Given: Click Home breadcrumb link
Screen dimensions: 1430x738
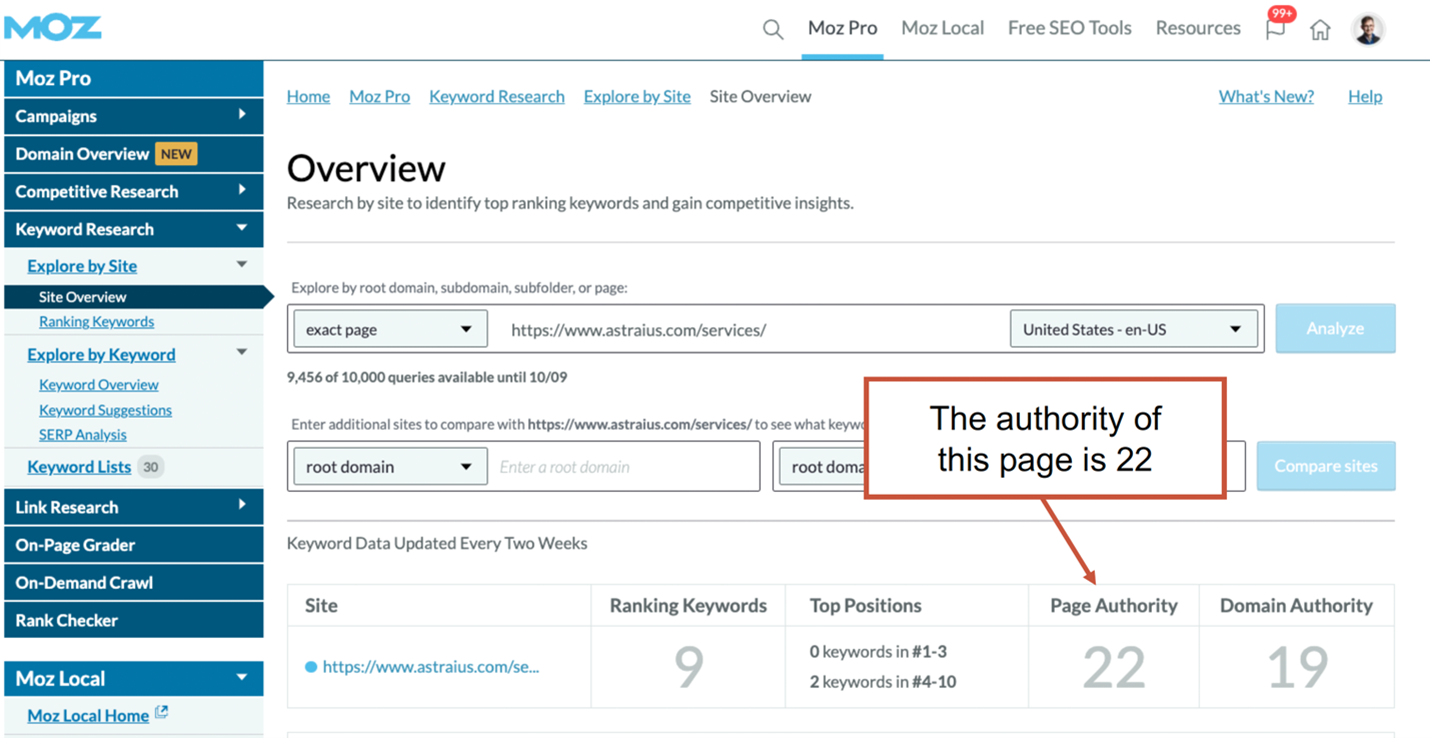Looking at the screenshot, I should [308, 97].
